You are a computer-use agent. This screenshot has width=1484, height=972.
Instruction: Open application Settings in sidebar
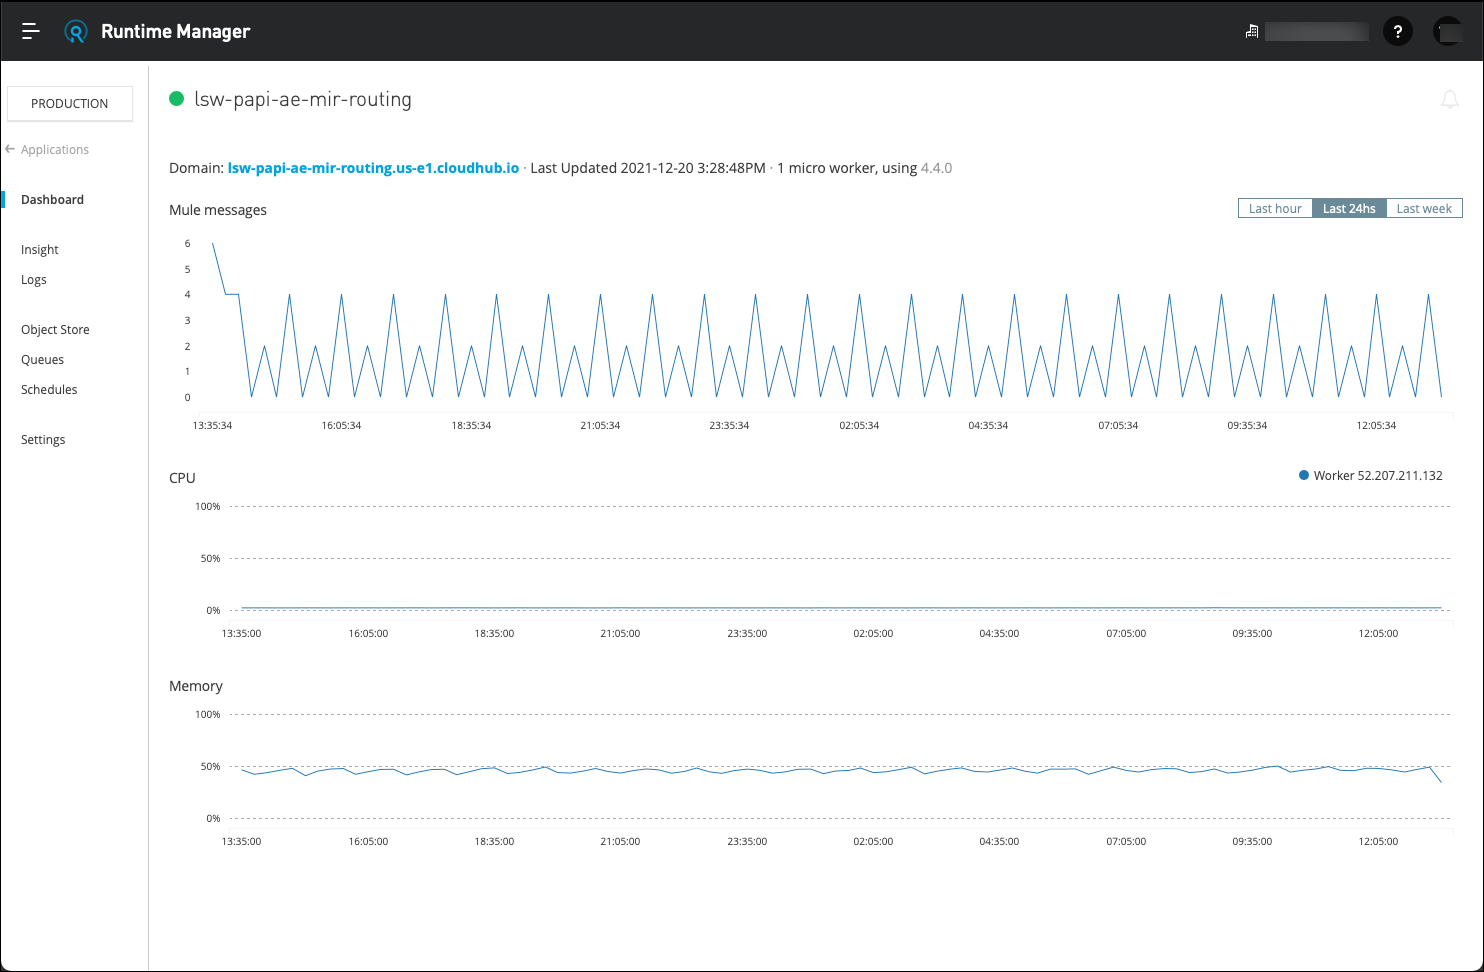pyautogui.click(x=43, y=439)
